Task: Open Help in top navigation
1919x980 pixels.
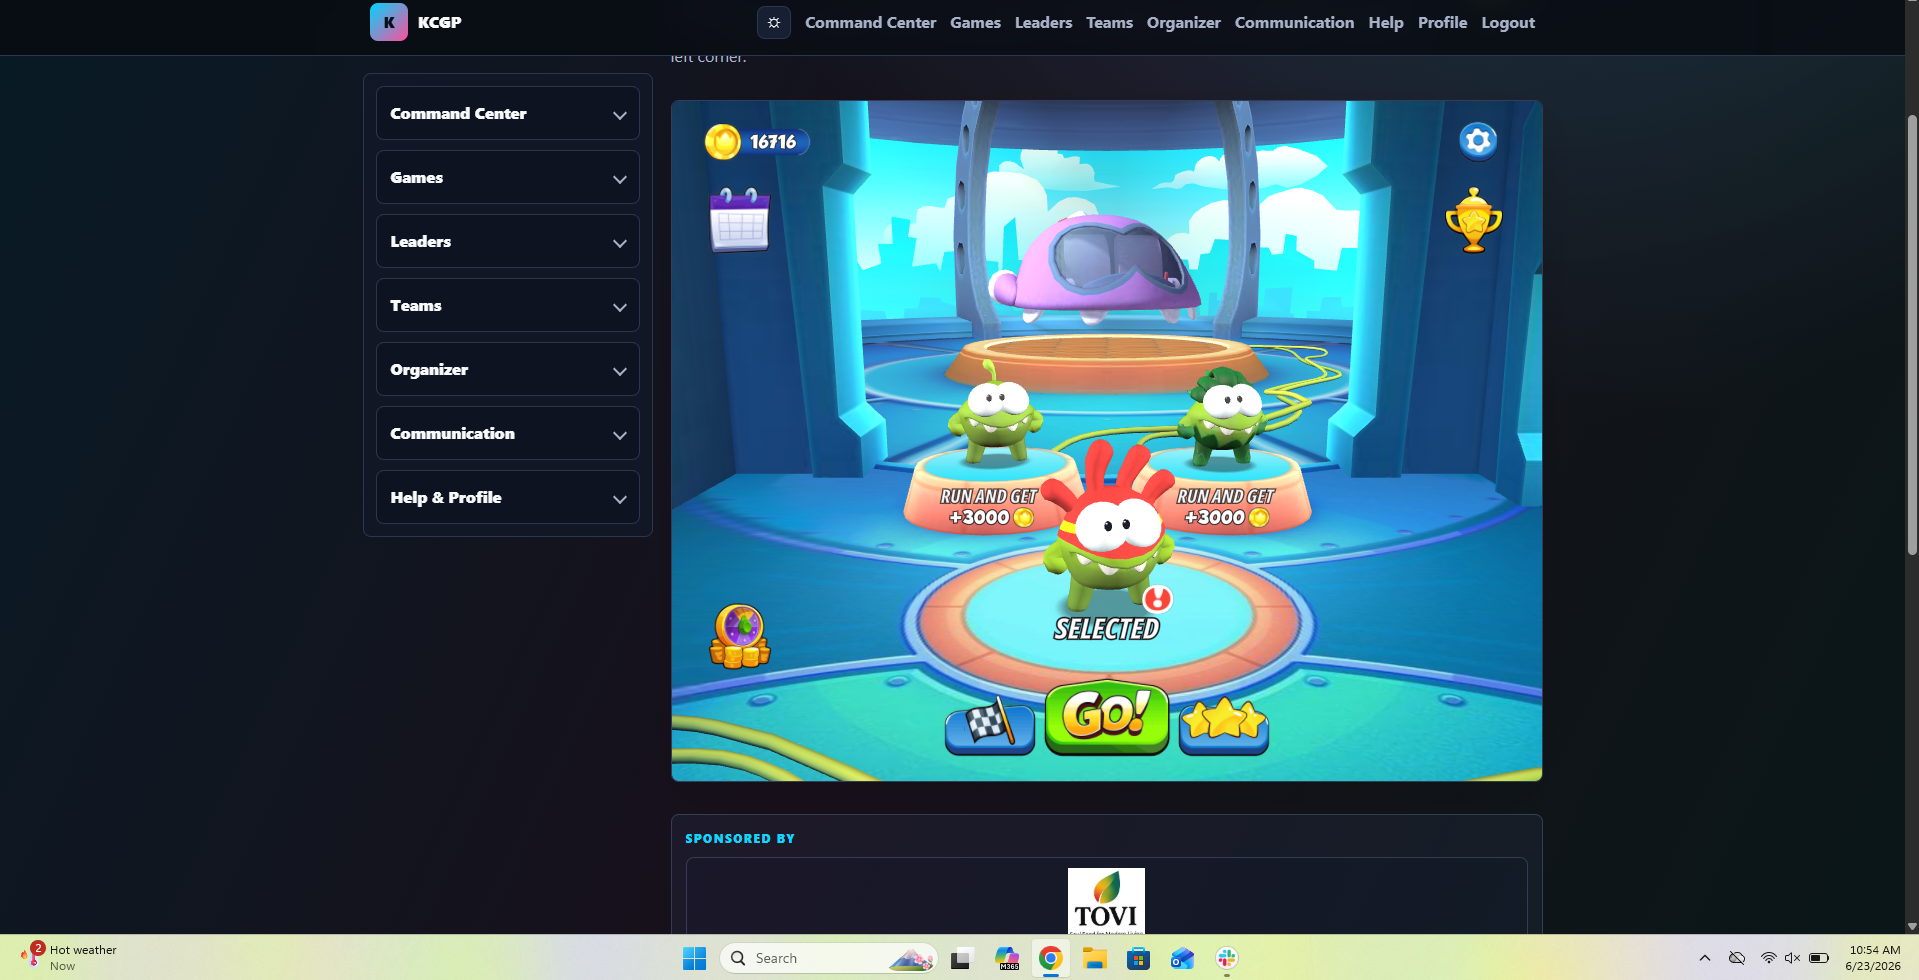Action: pyautogui.click(x=1385, y=22)
